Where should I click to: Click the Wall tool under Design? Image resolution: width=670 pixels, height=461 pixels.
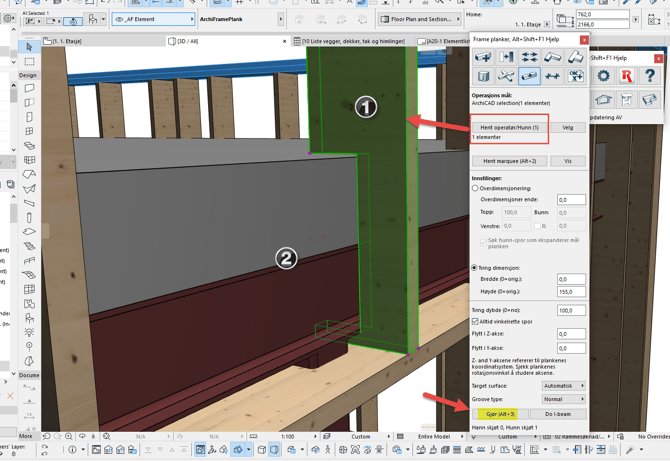coord(29,88)
